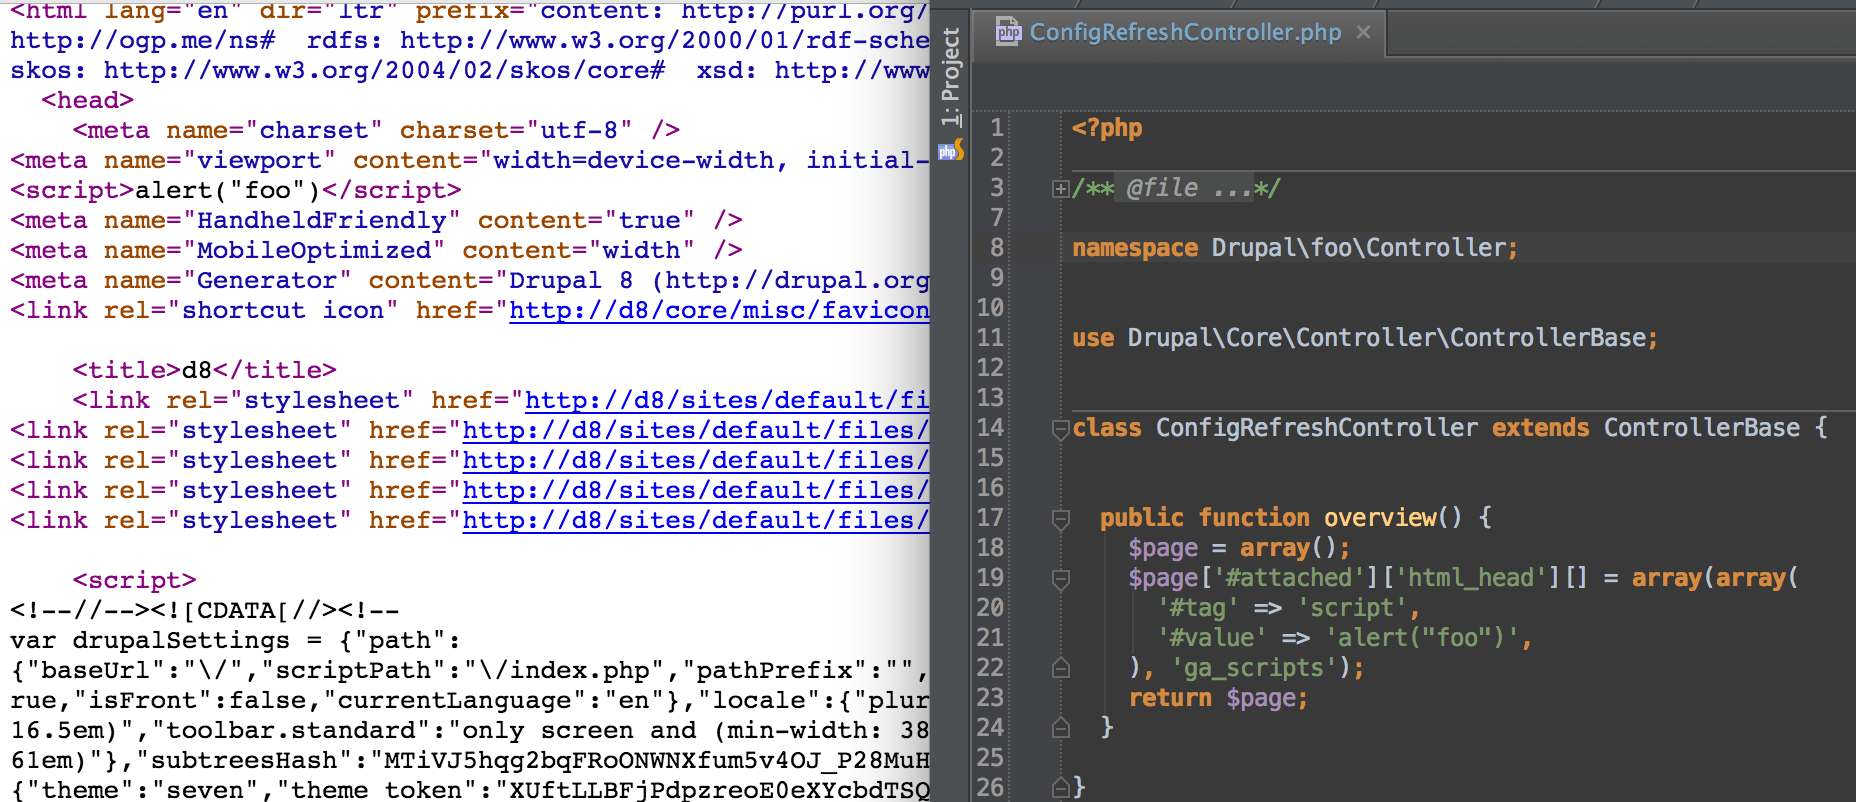1856x802 pixels.
Task: Collapse the ConfigRefreshController class block
Action: (1061, 430)
